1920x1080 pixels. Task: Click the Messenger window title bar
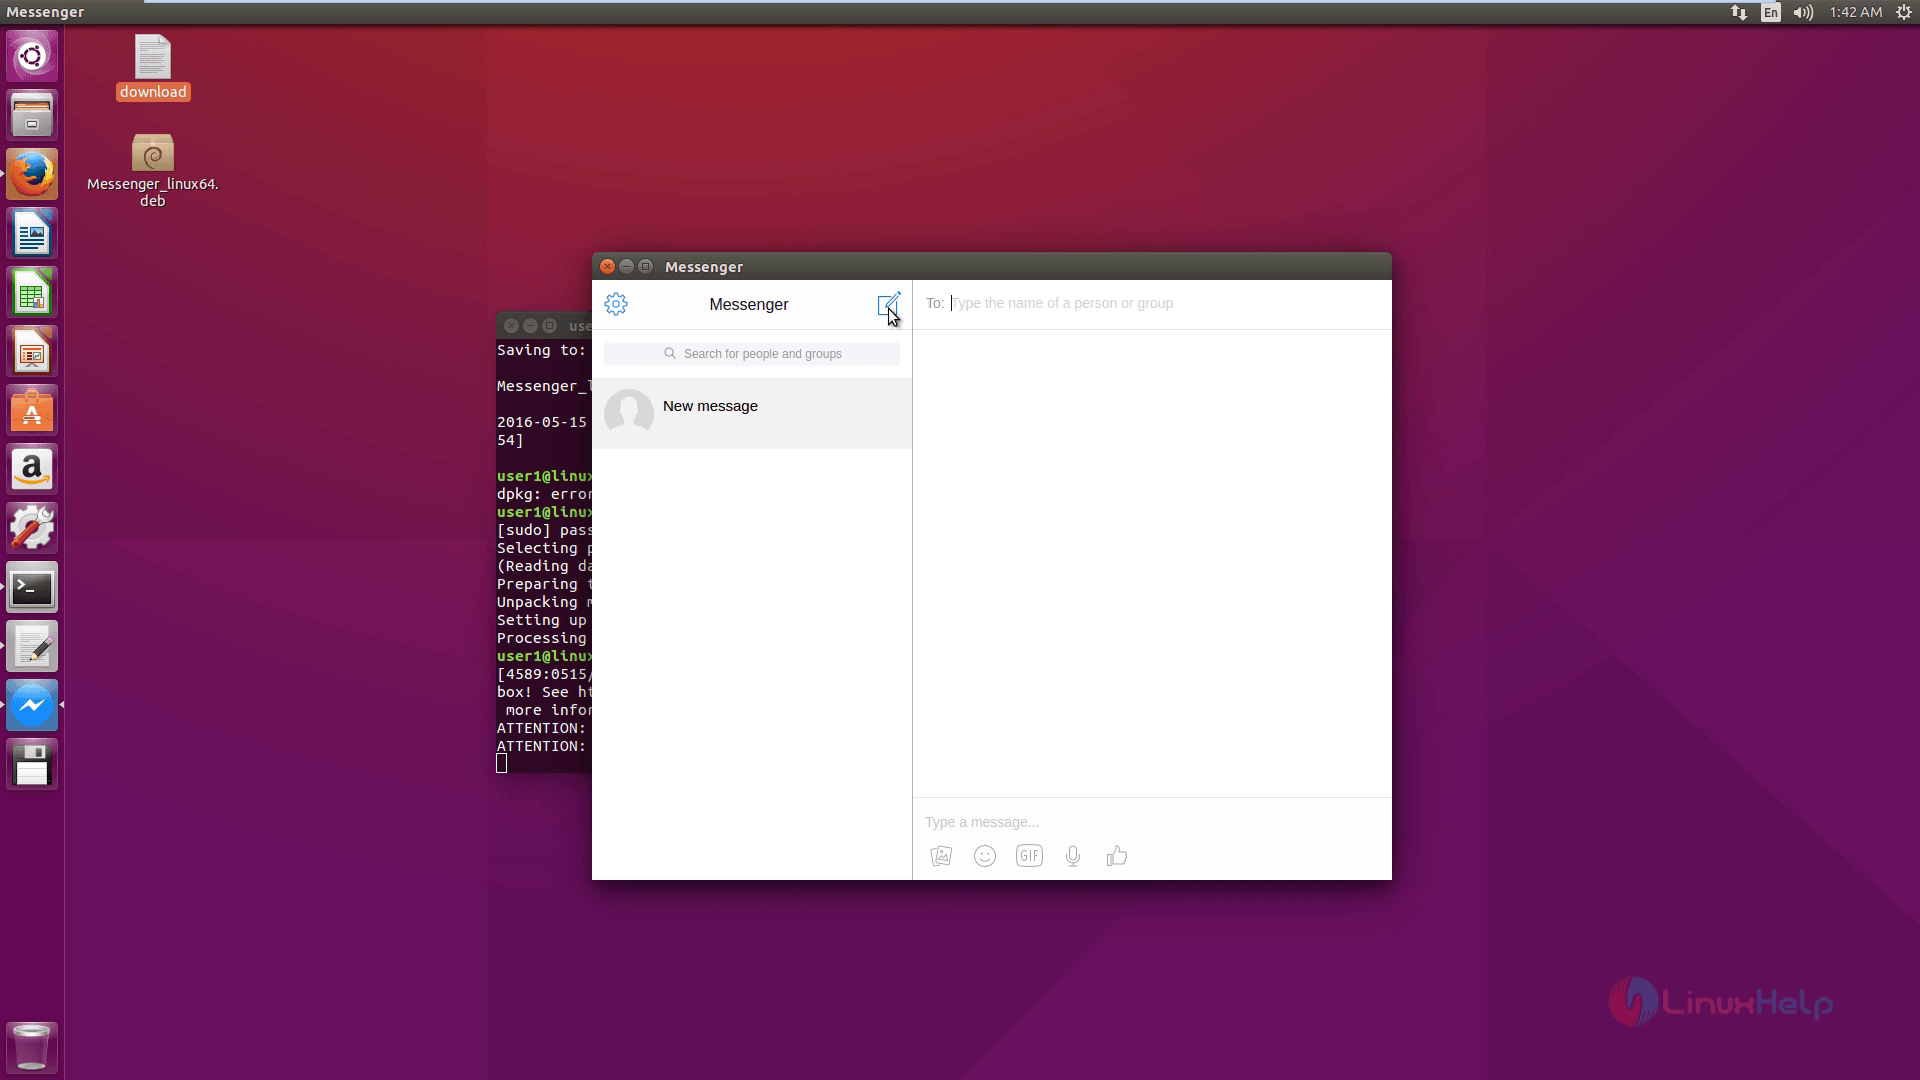pyautogui.click(x=991, y=266)
